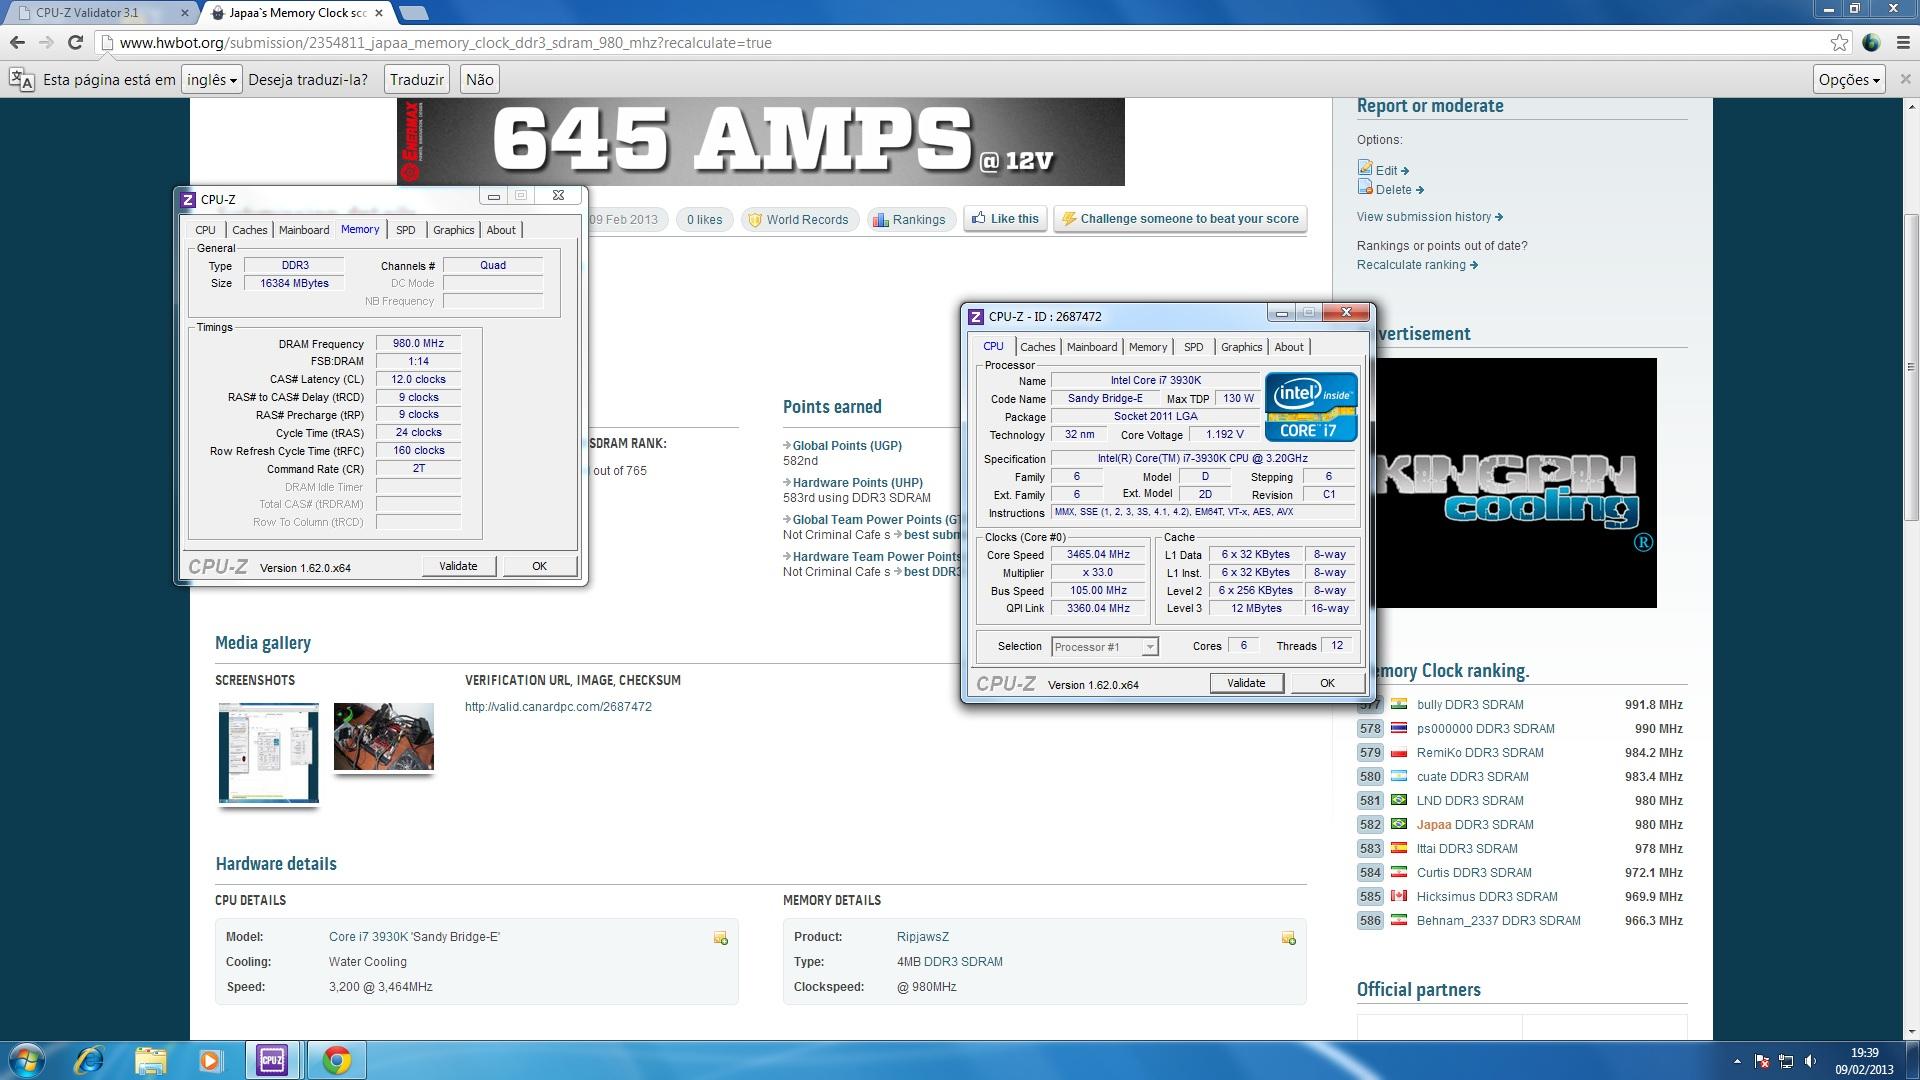Click Recalculate ranking link
The height and width of the screenshot is (1080, 1920).
coord(1416,265)
